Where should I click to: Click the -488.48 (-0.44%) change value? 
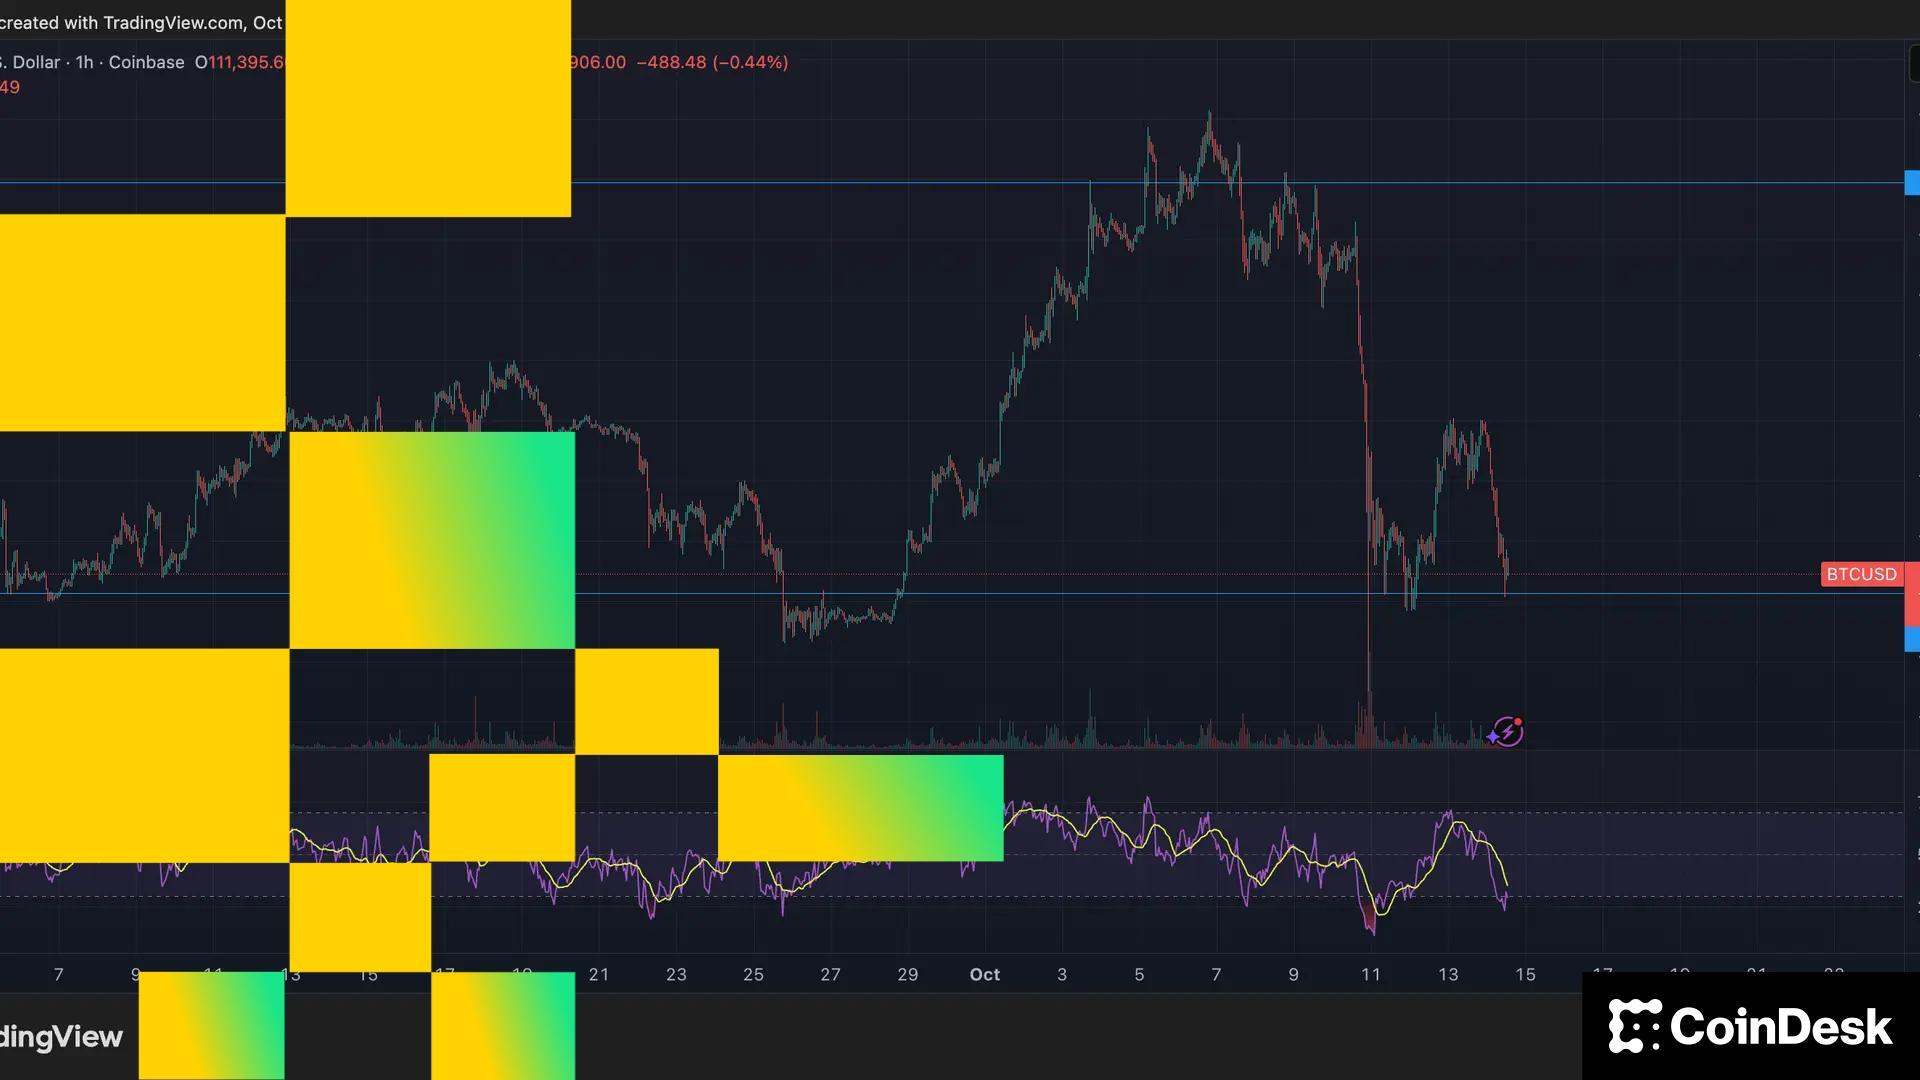tap(712, 62)
